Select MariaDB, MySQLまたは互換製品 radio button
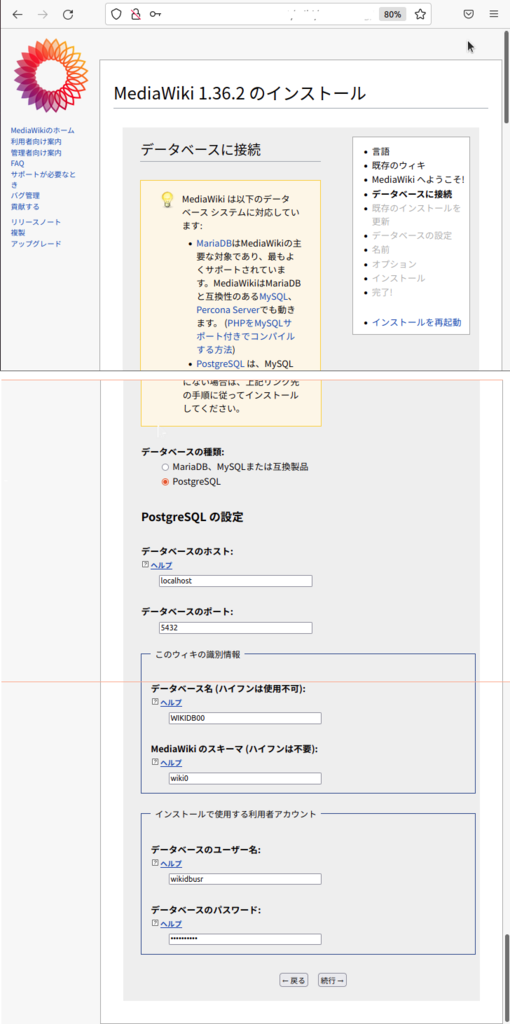 [165, 468]
